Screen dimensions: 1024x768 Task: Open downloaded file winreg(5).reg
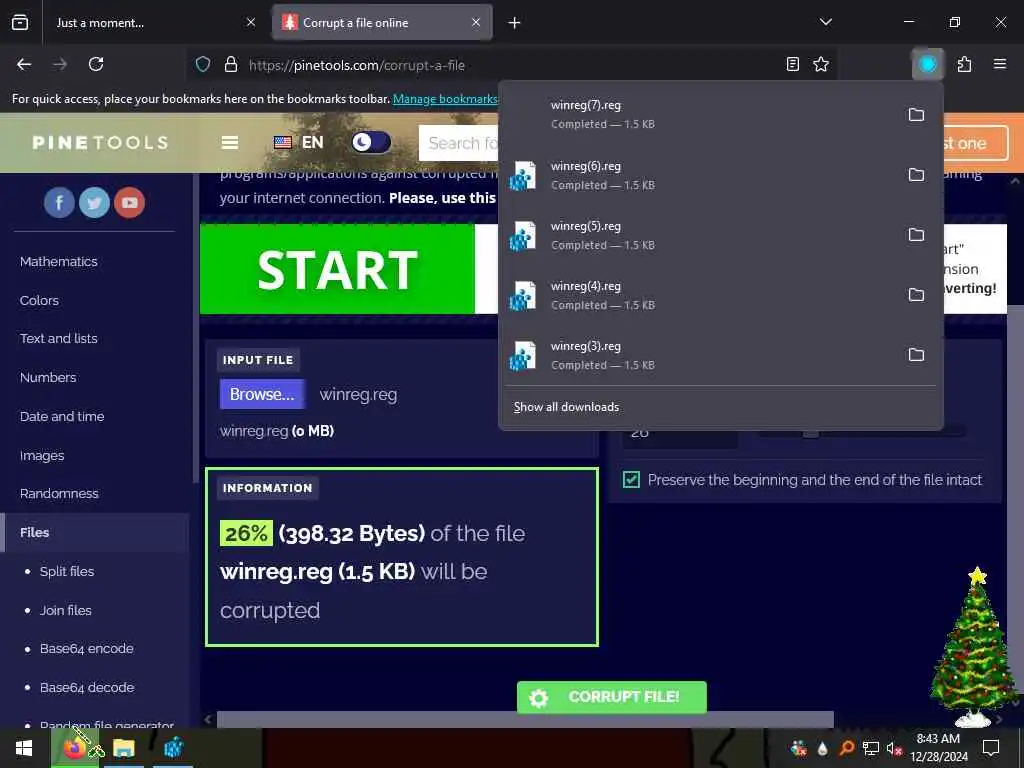(699, 235)
